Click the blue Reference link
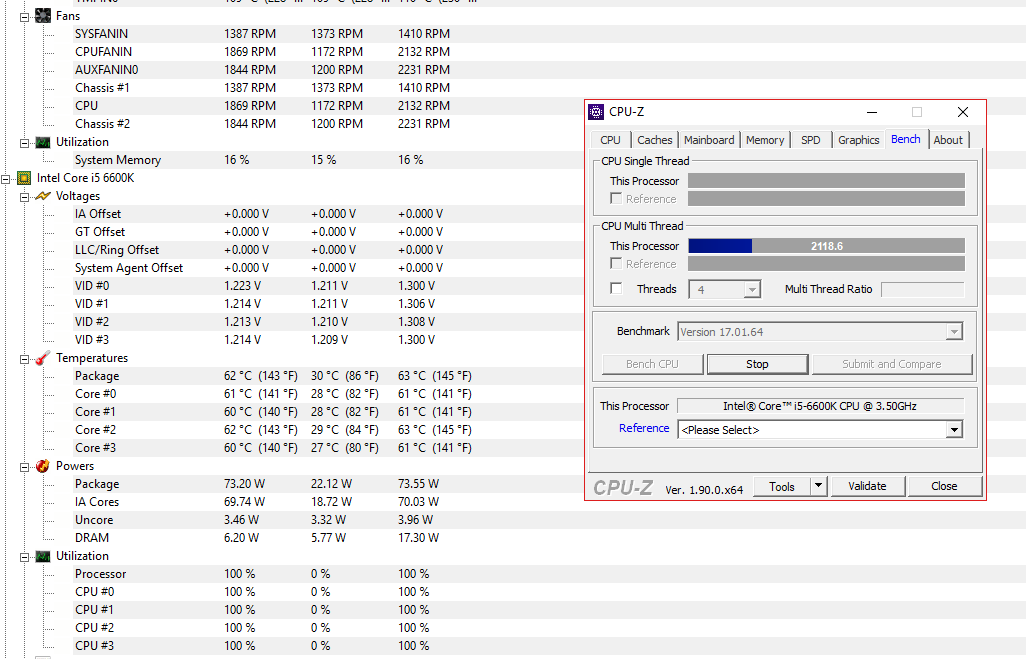The height and width of the screenshot is (659, 1026). click(x=645, y=428)
